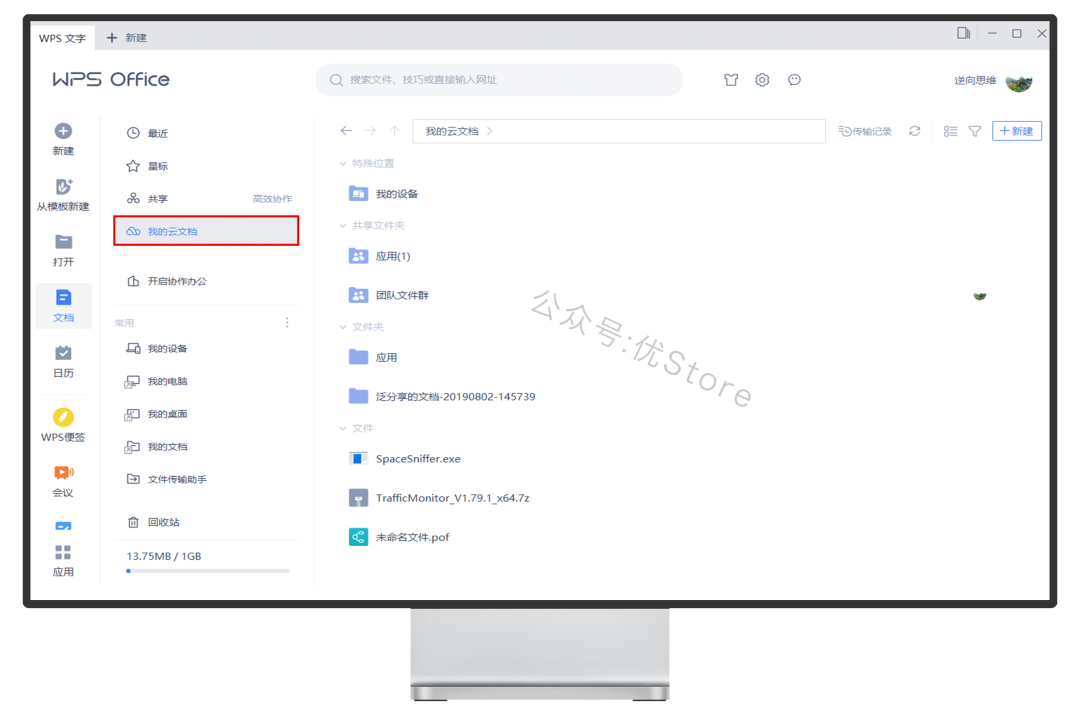Click the skin shirt icon in header
Image resolution: width=1080 pixels, height=715 pixels.
(731, 80)
